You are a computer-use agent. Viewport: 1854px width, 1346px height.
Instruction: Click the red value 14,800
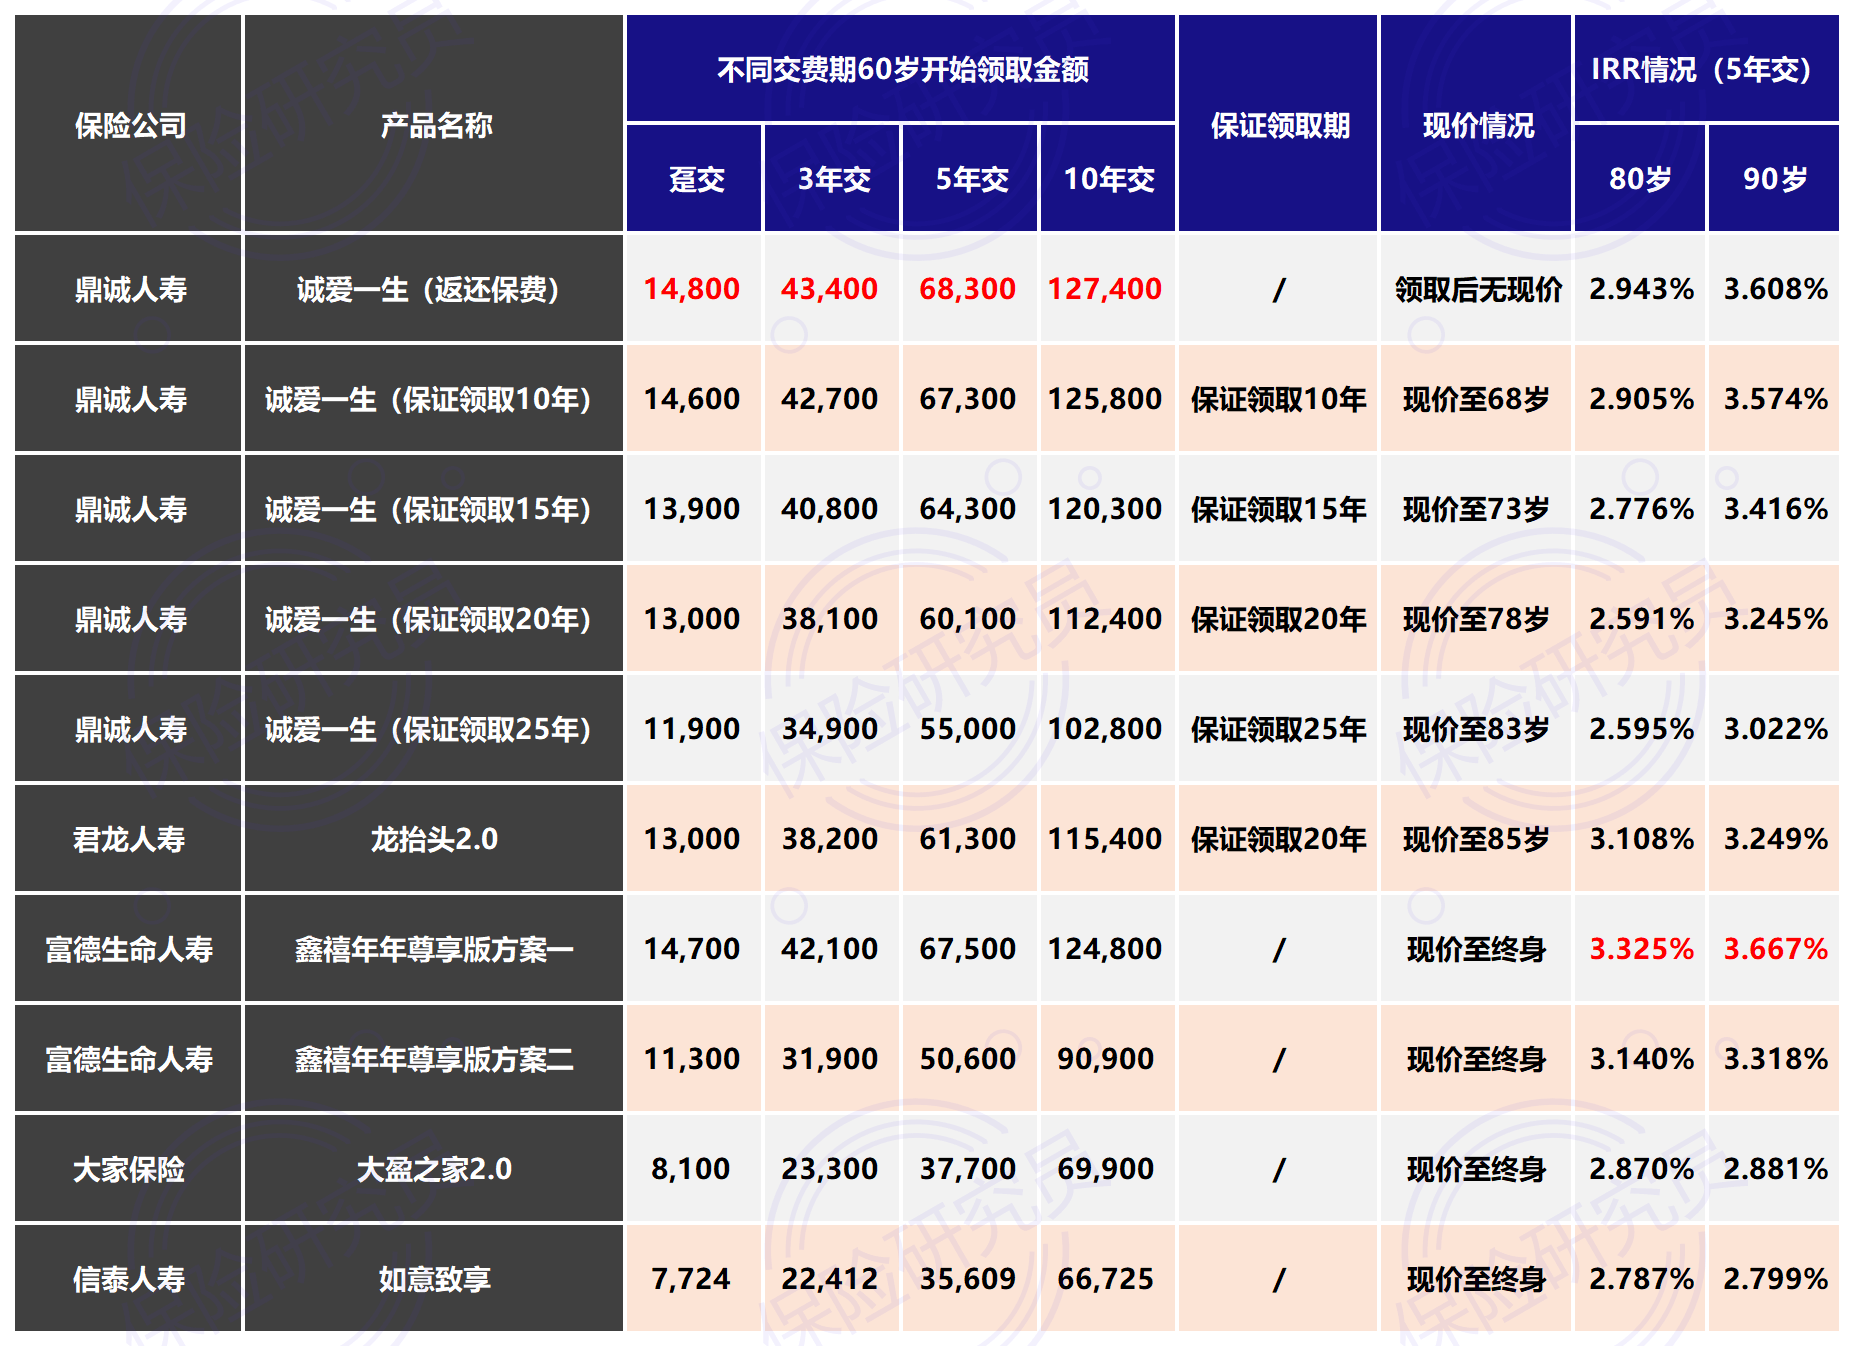pyautogui.click(x=692, y=289)
